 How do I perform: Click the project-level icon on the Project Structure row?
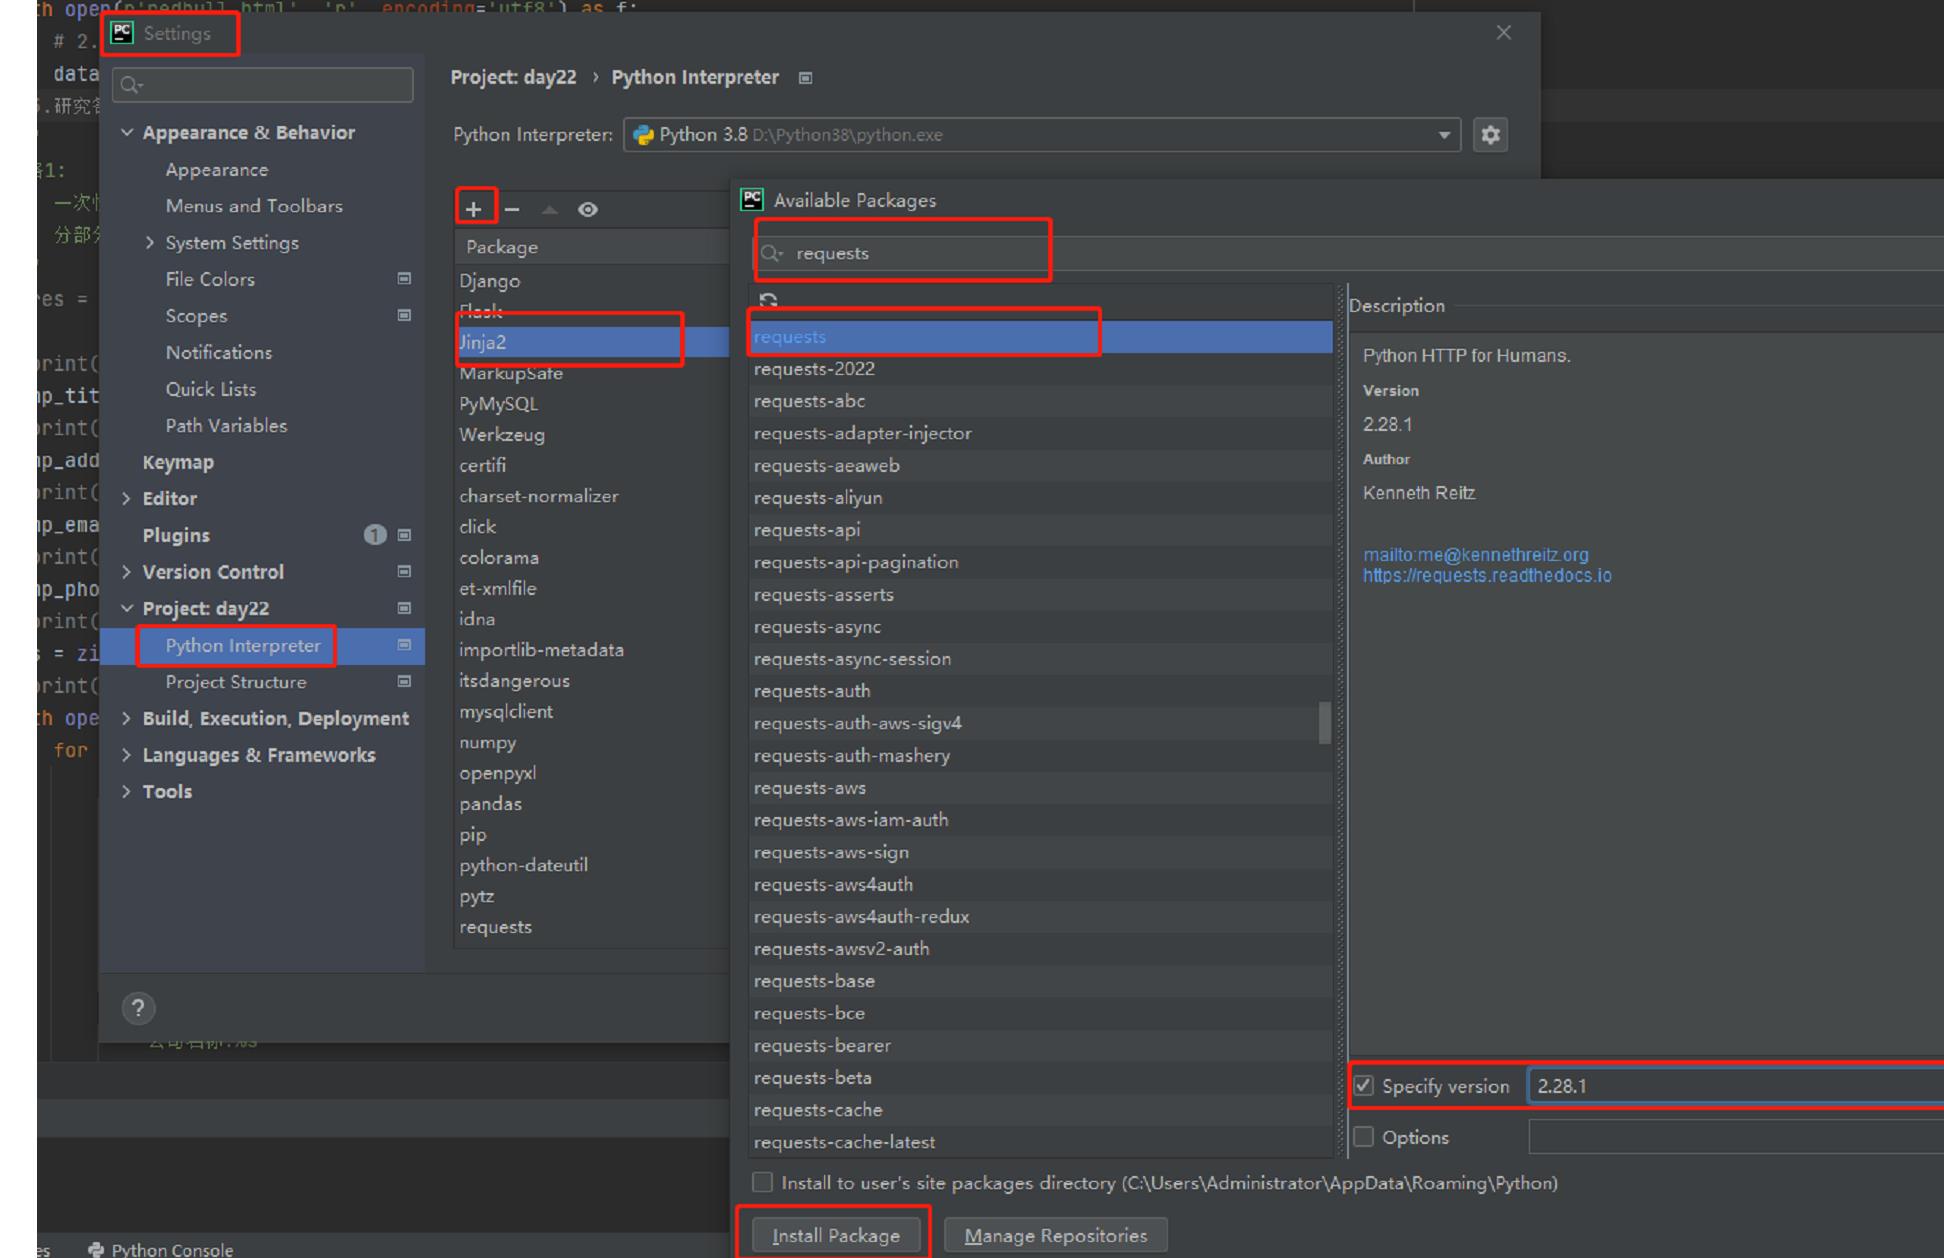(404, 681)
